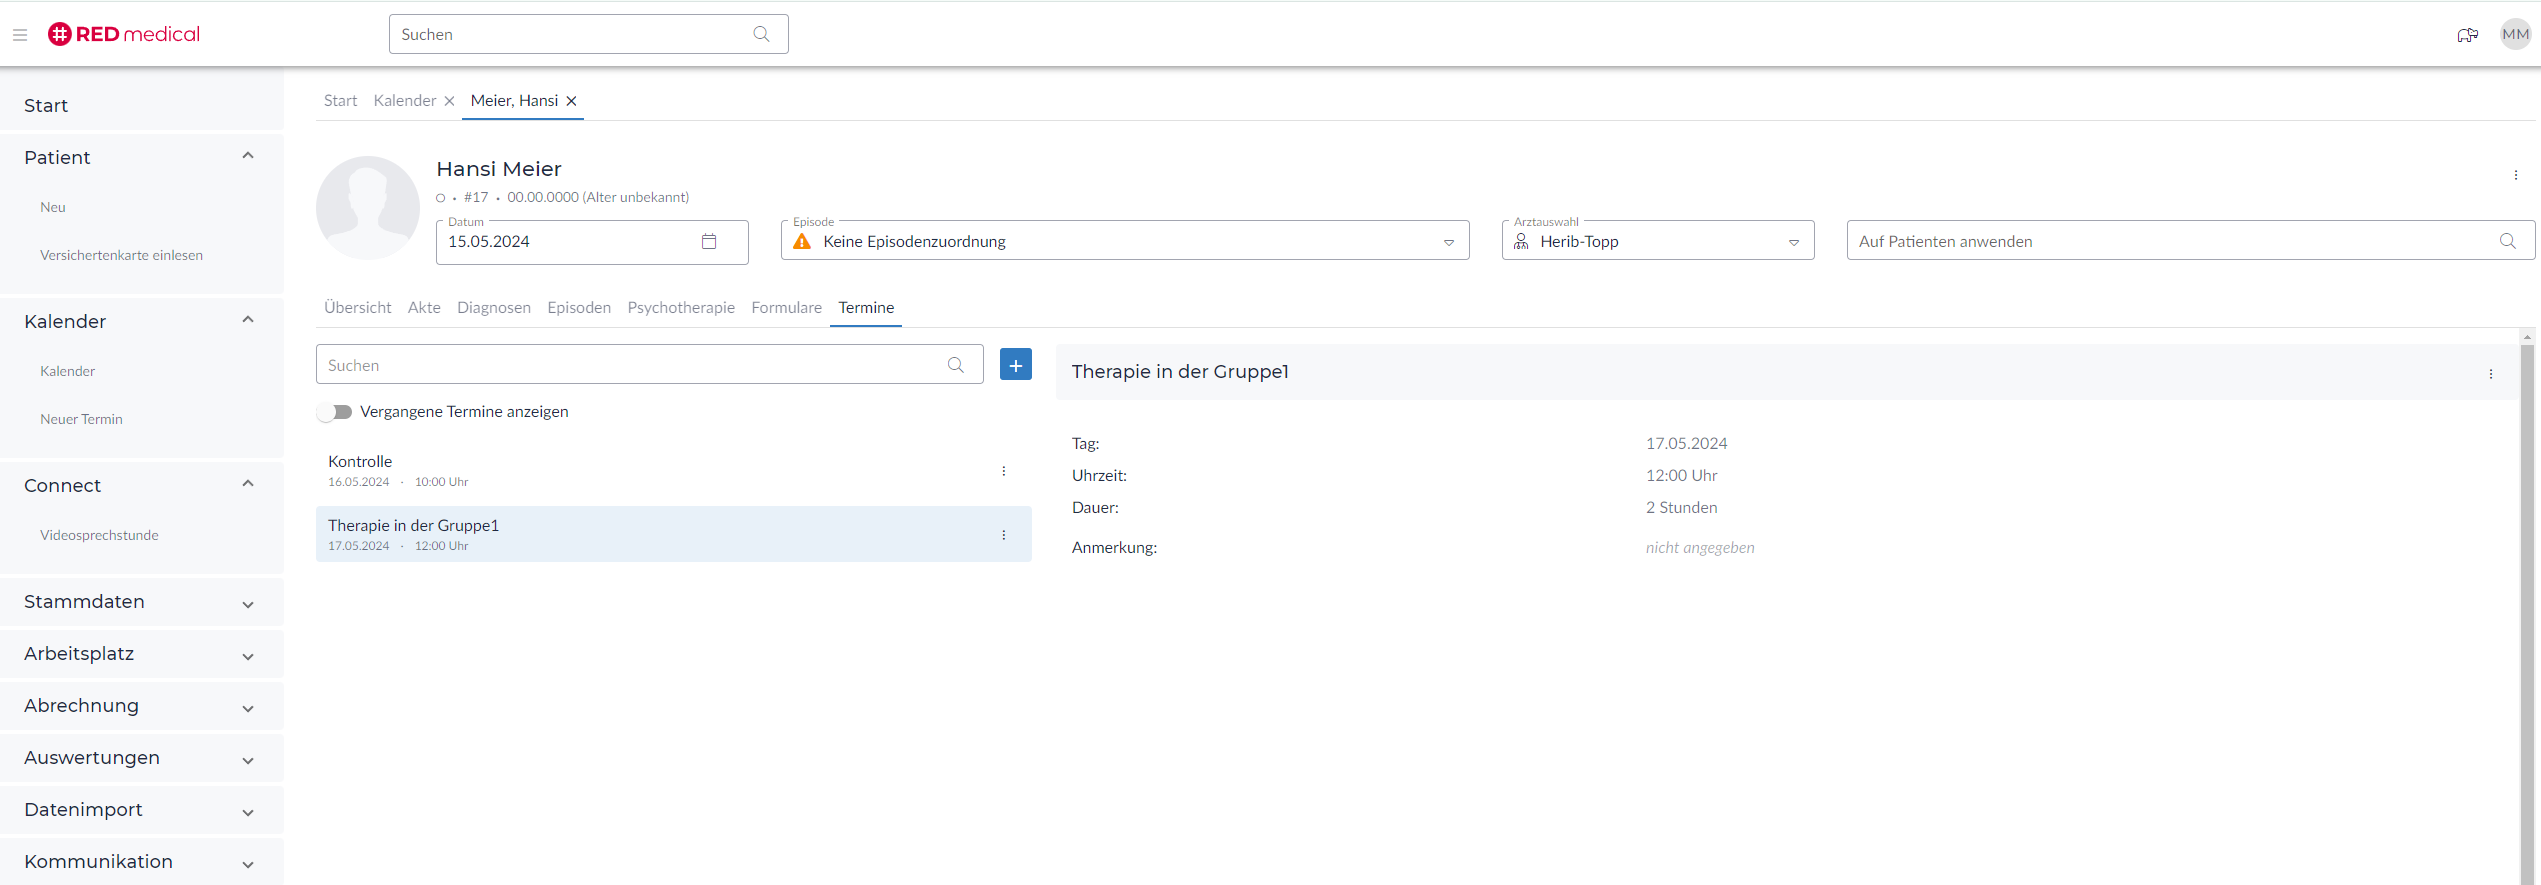Open three-dot menu for Kontrolle appointment

click(x=1003, y=471)
